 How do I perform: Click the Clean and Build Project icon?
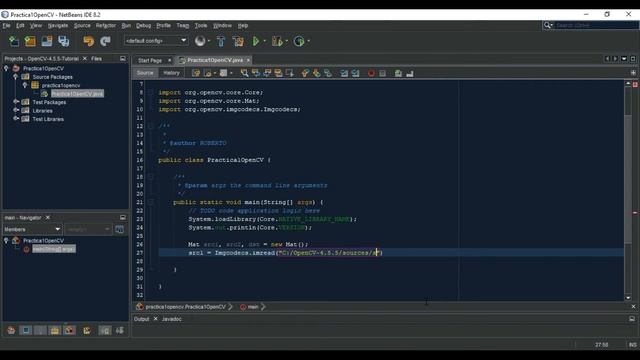coord(238,41)
